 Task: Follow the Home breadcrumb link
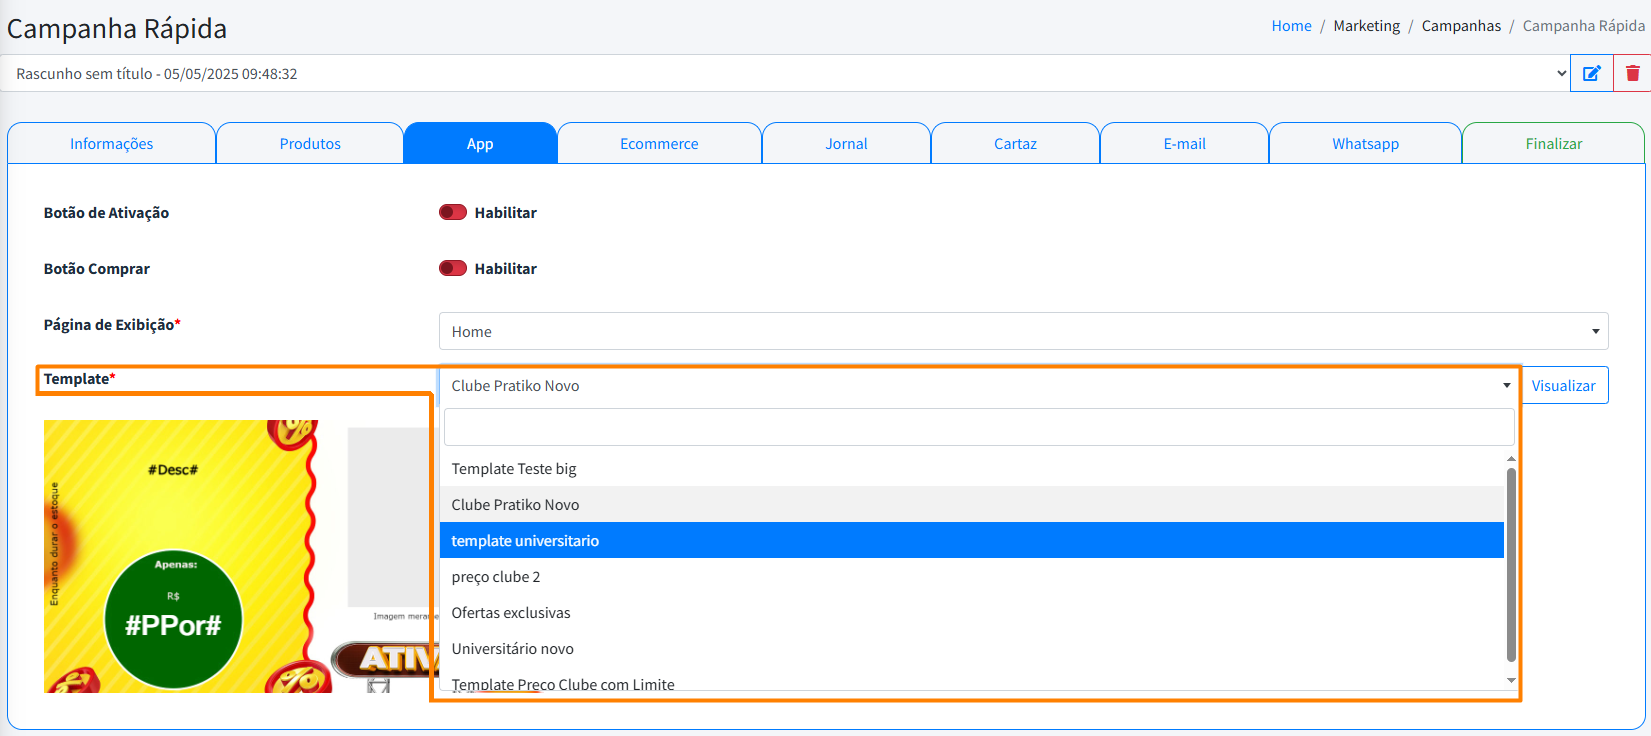1291,26
